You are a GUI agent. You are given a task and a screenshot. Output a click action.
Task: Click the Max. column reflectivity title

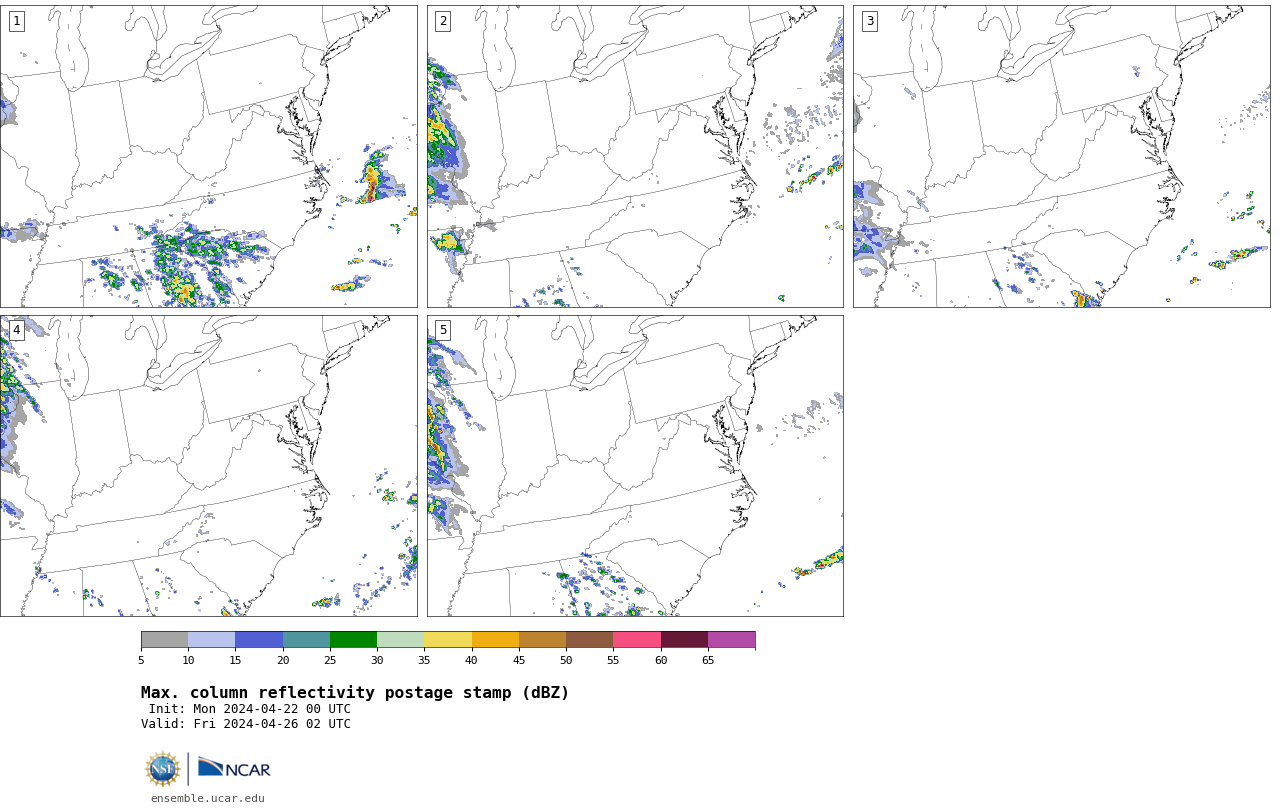tap(355, 693)
